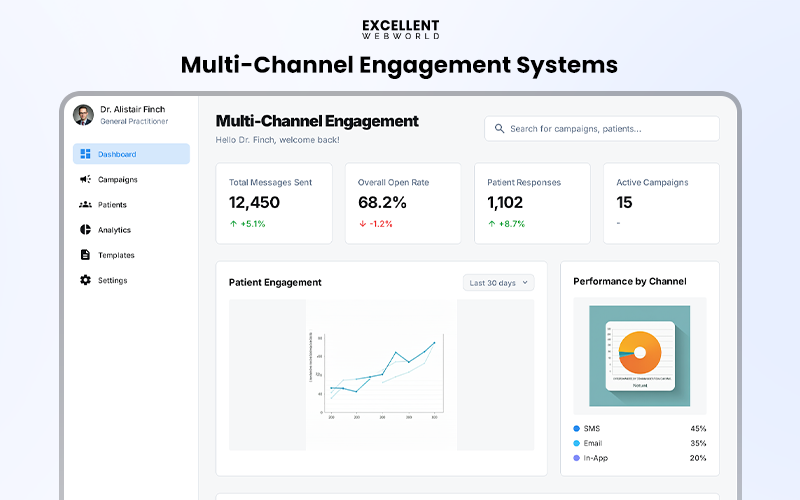Click the Active Campaigns label
The width and height of the screenshot is (800, 500).
652,182
